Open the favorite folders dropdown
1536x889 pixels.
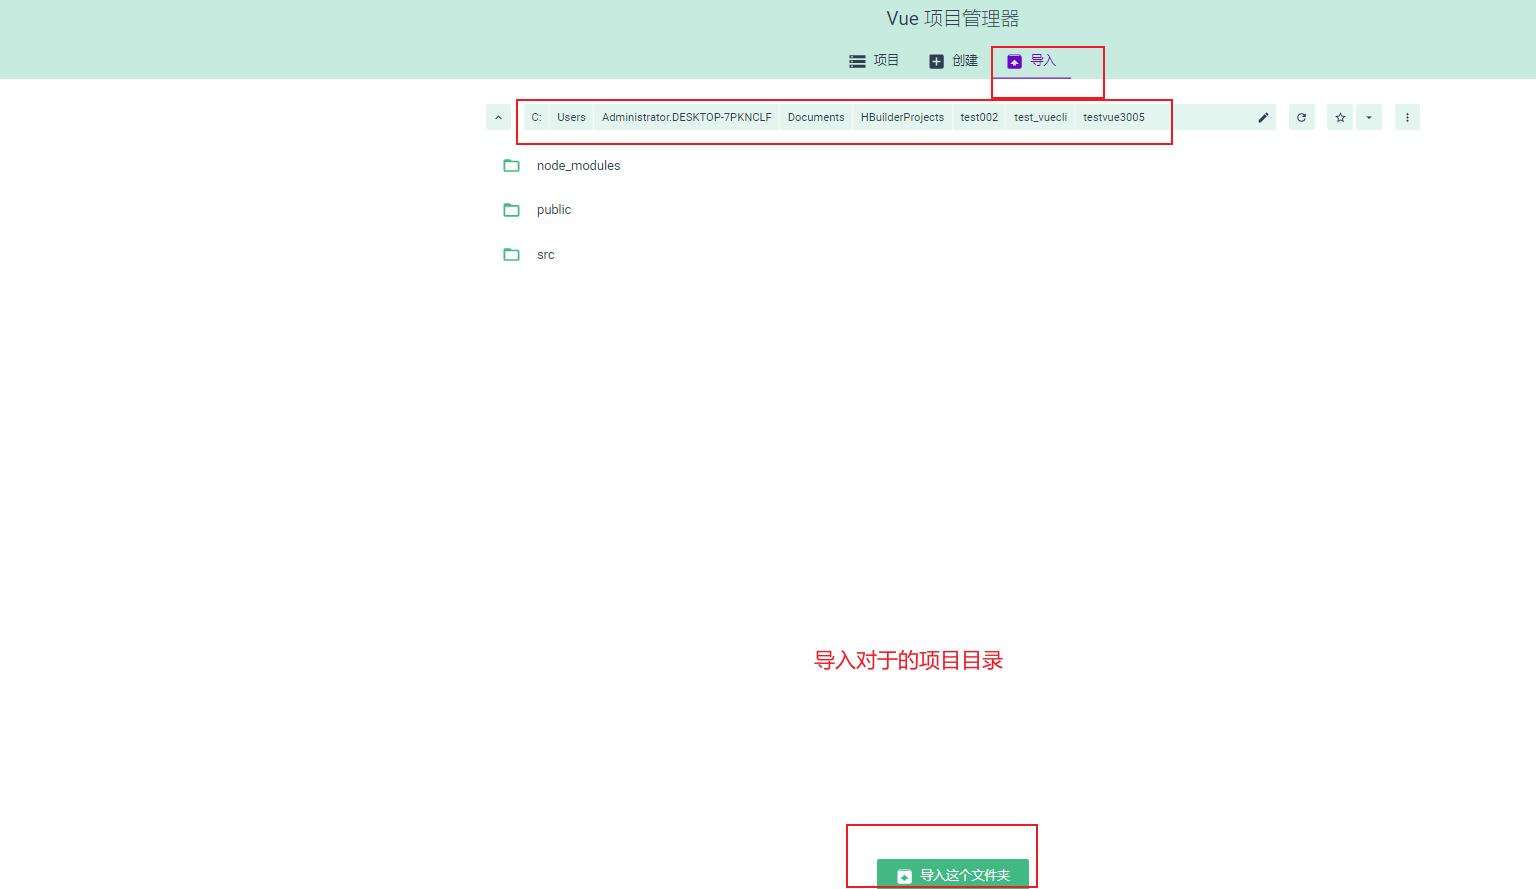coord(1369,117)
